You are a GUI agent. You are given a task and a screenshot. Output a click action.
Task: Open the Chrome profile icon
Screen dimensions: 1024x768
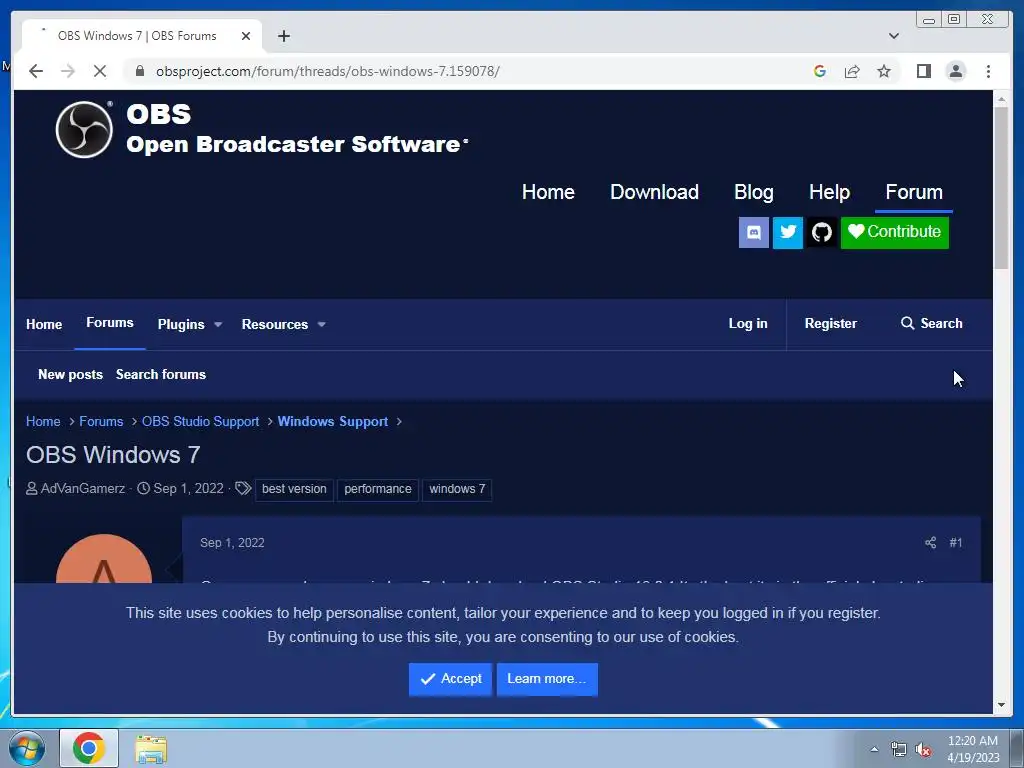955,71
